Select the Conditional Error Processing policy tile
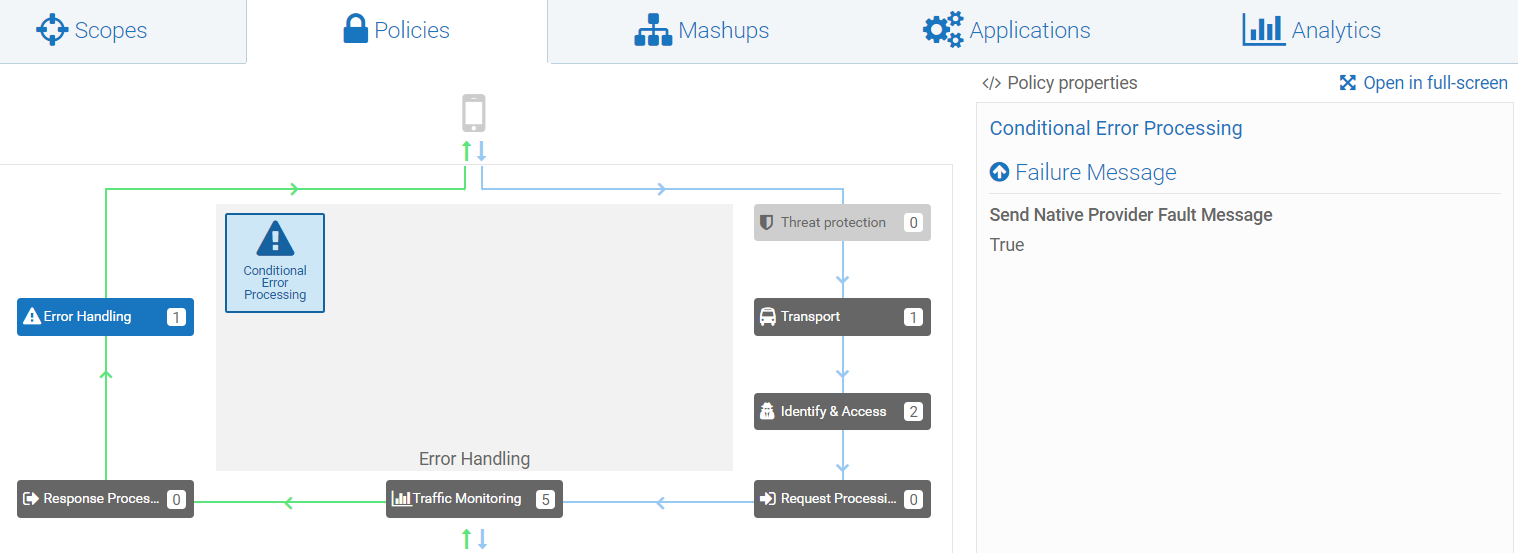The height and width of the screenshot is (553, 1518). (275, 263)
